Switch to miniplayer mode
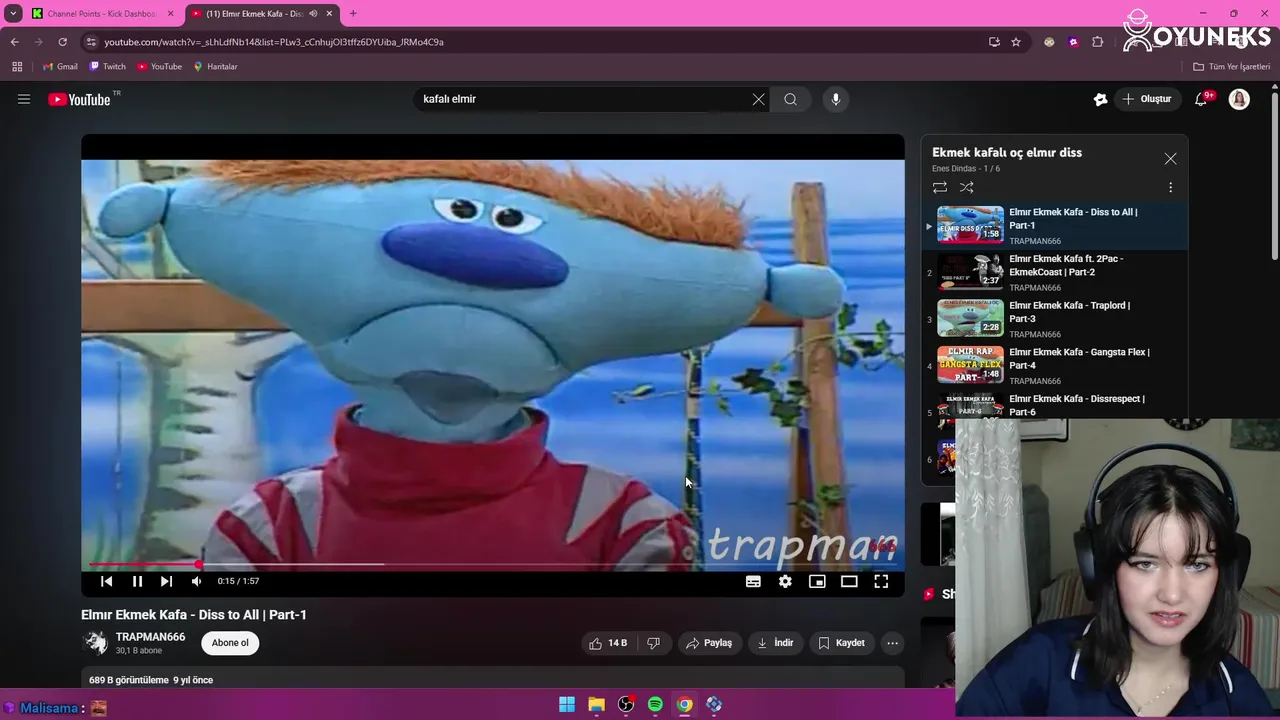The width and height of the screenshot is (1280, 720). pyautogui.click(x=817, y=581)
